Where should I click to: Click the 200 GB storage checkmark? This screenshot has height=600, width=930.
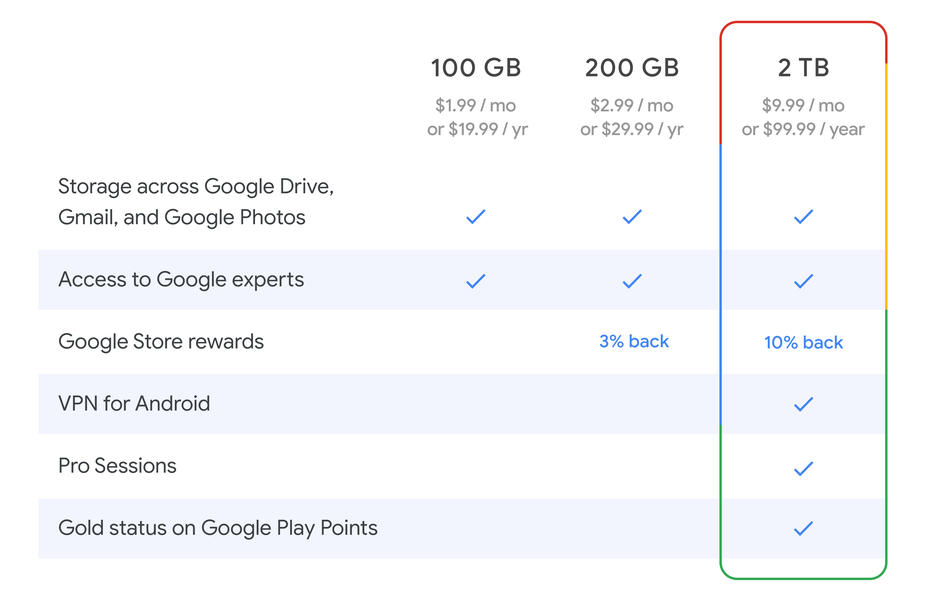click(632, 216)
